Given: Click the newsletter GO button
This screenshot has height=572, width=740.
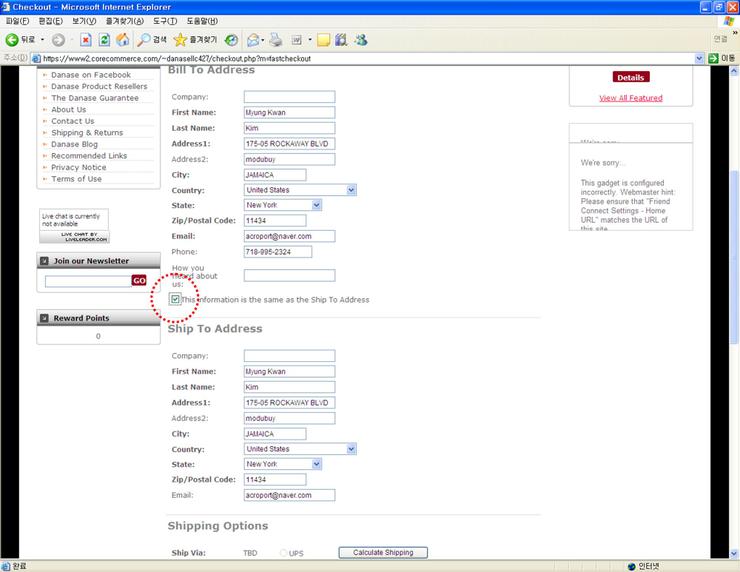Looking at the screenshot, I should coord(139,280).
